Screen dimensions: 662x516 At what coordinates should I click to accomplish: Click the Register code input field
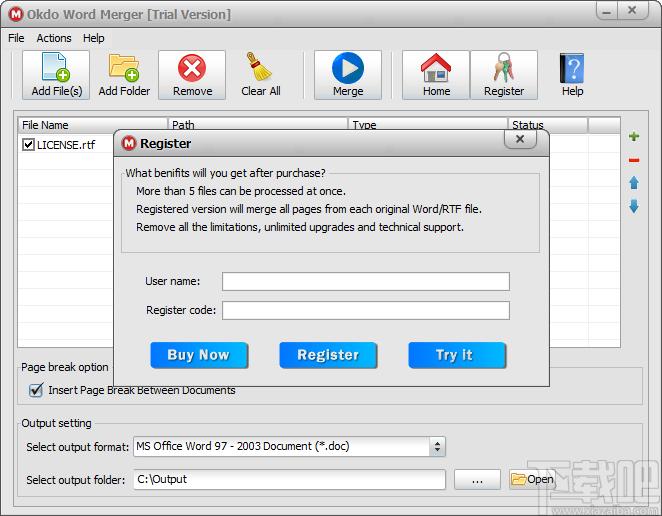click(x=366, y=310)
